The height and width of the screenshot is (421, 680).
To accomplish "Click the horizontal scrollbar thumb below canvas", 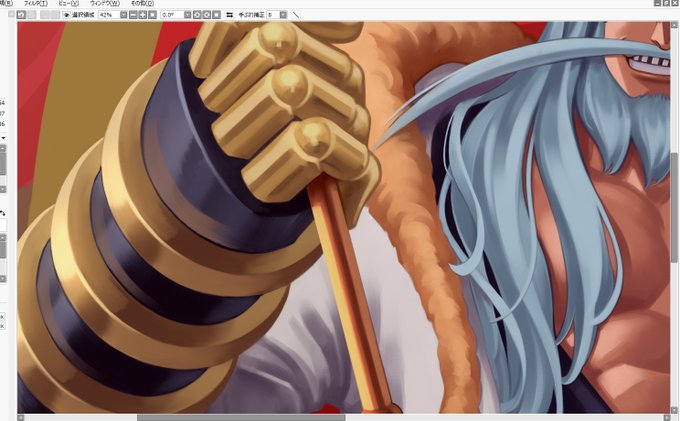I will [241, 418].
